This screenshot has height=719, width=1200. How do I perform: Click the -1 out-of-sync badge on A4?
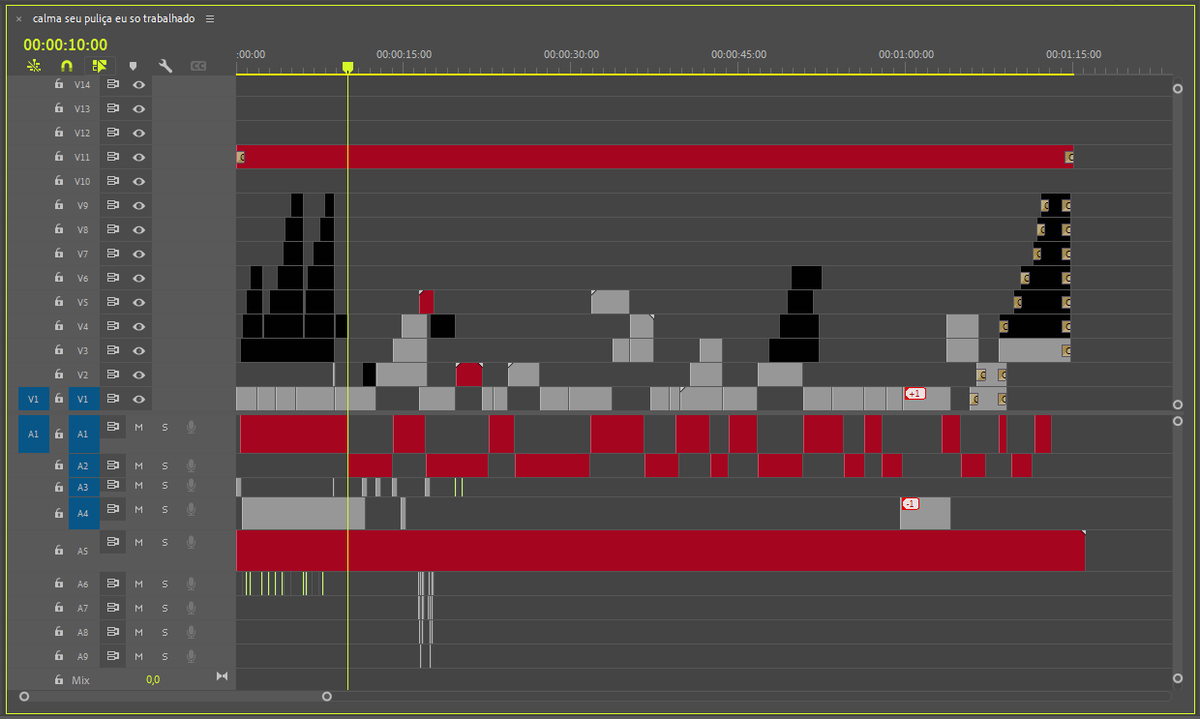pyautogui.click(x=910, y=504)
